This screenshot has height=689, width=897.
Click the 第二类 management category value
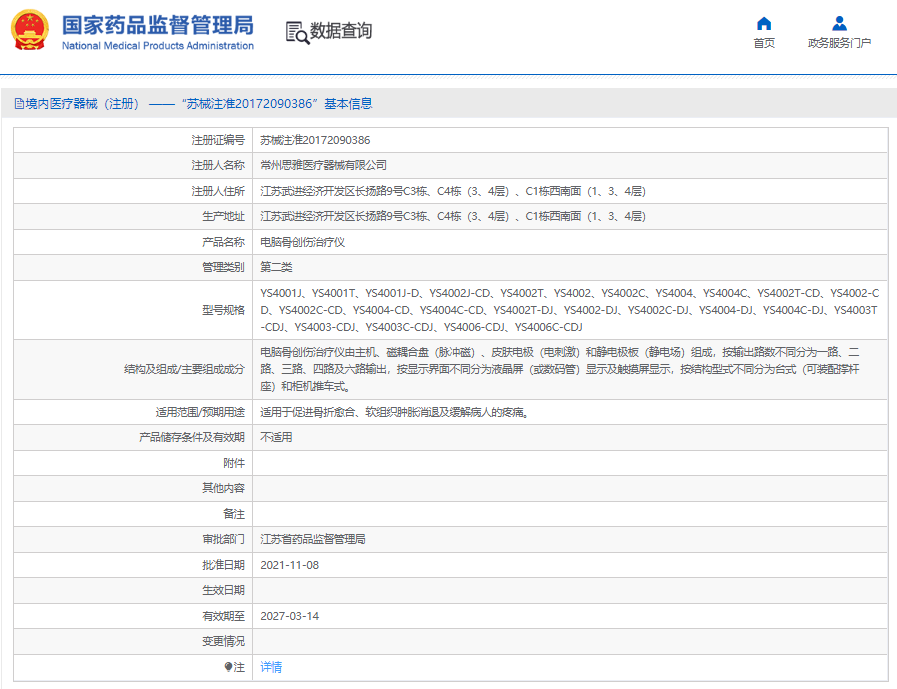(276, 267)
